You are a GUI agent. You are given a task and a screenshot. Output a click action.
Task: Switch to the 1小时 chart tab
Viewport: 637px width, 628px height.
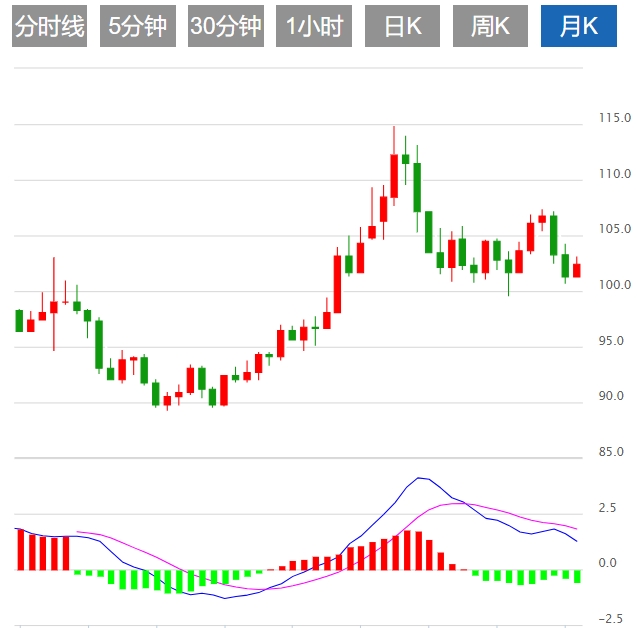click(313, 27)
